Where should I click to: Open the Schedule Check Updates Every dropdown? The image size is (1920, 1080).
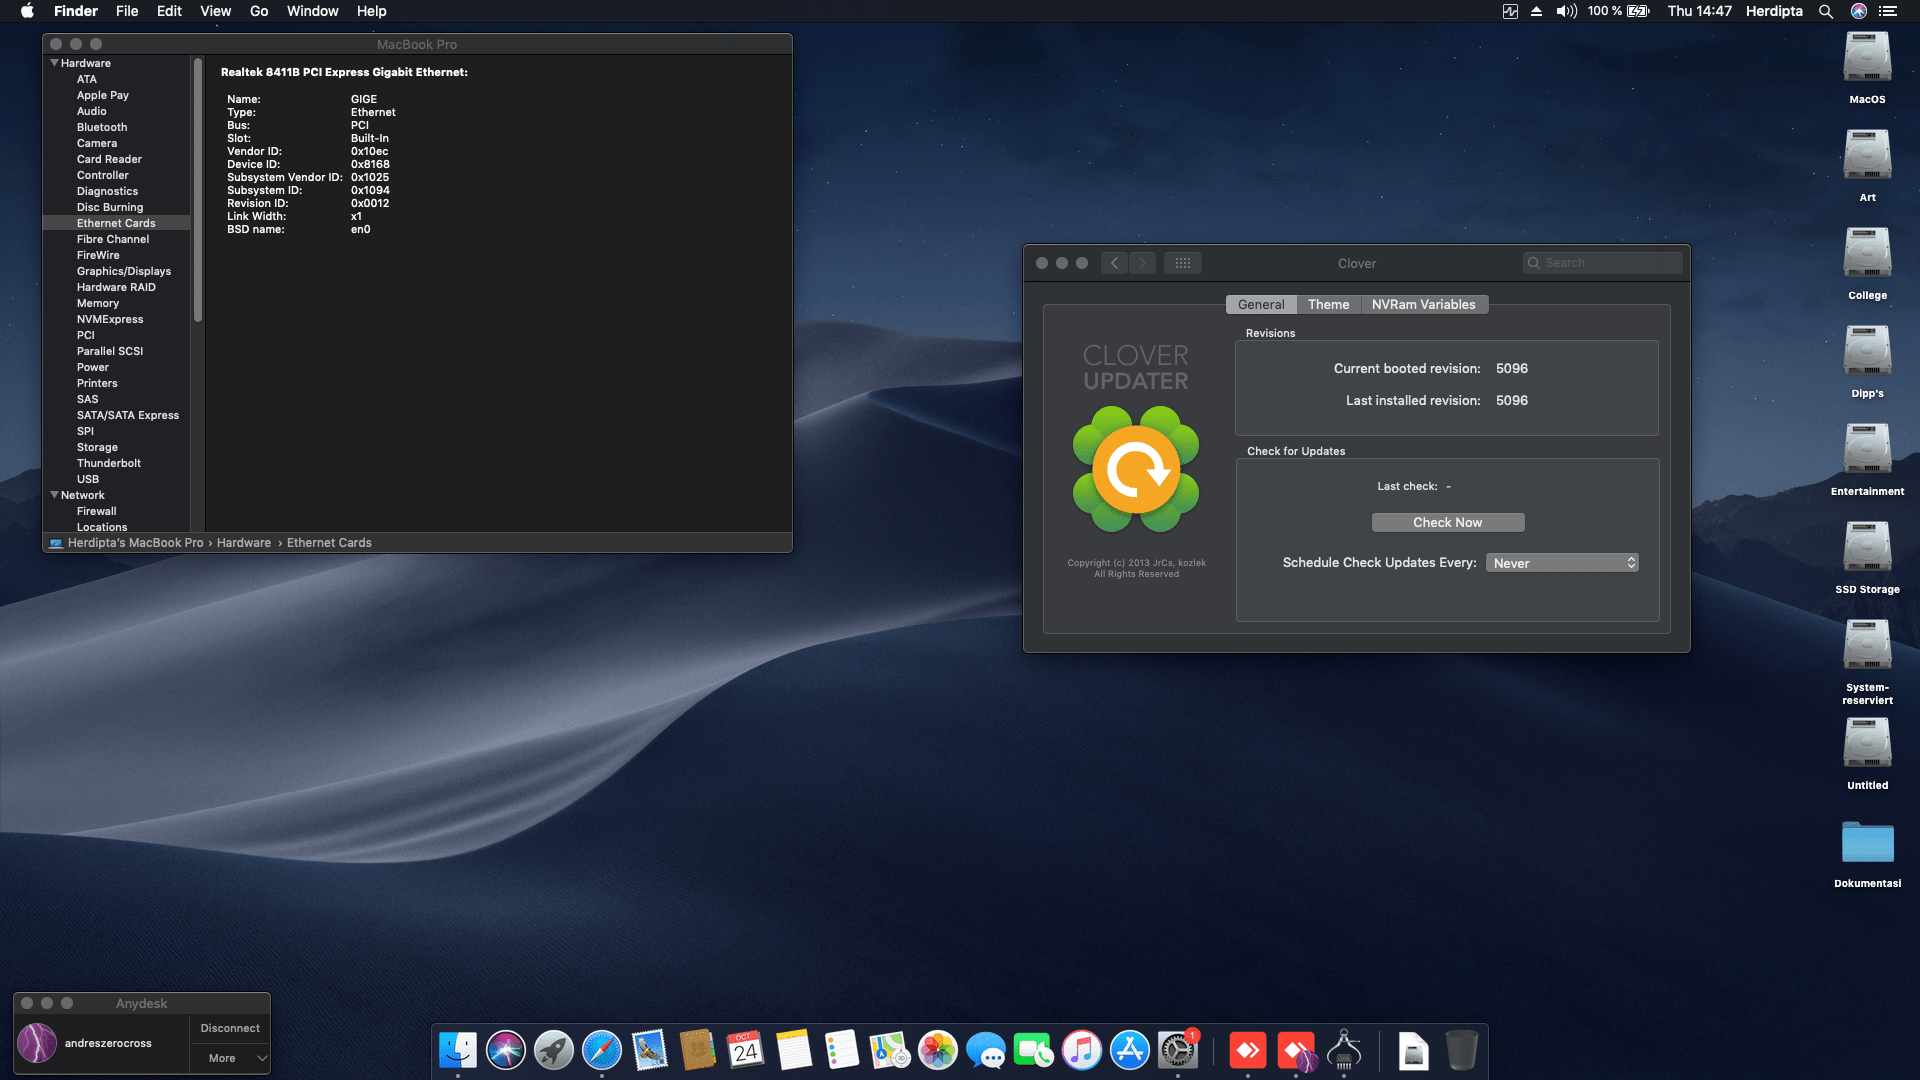[1561, 562]
